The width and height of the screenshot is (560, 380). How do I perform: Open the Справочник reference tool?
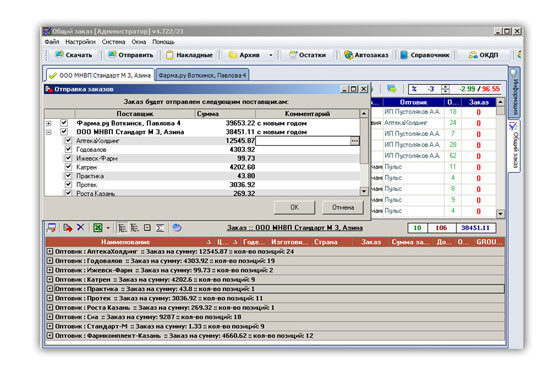pos(424,55)
